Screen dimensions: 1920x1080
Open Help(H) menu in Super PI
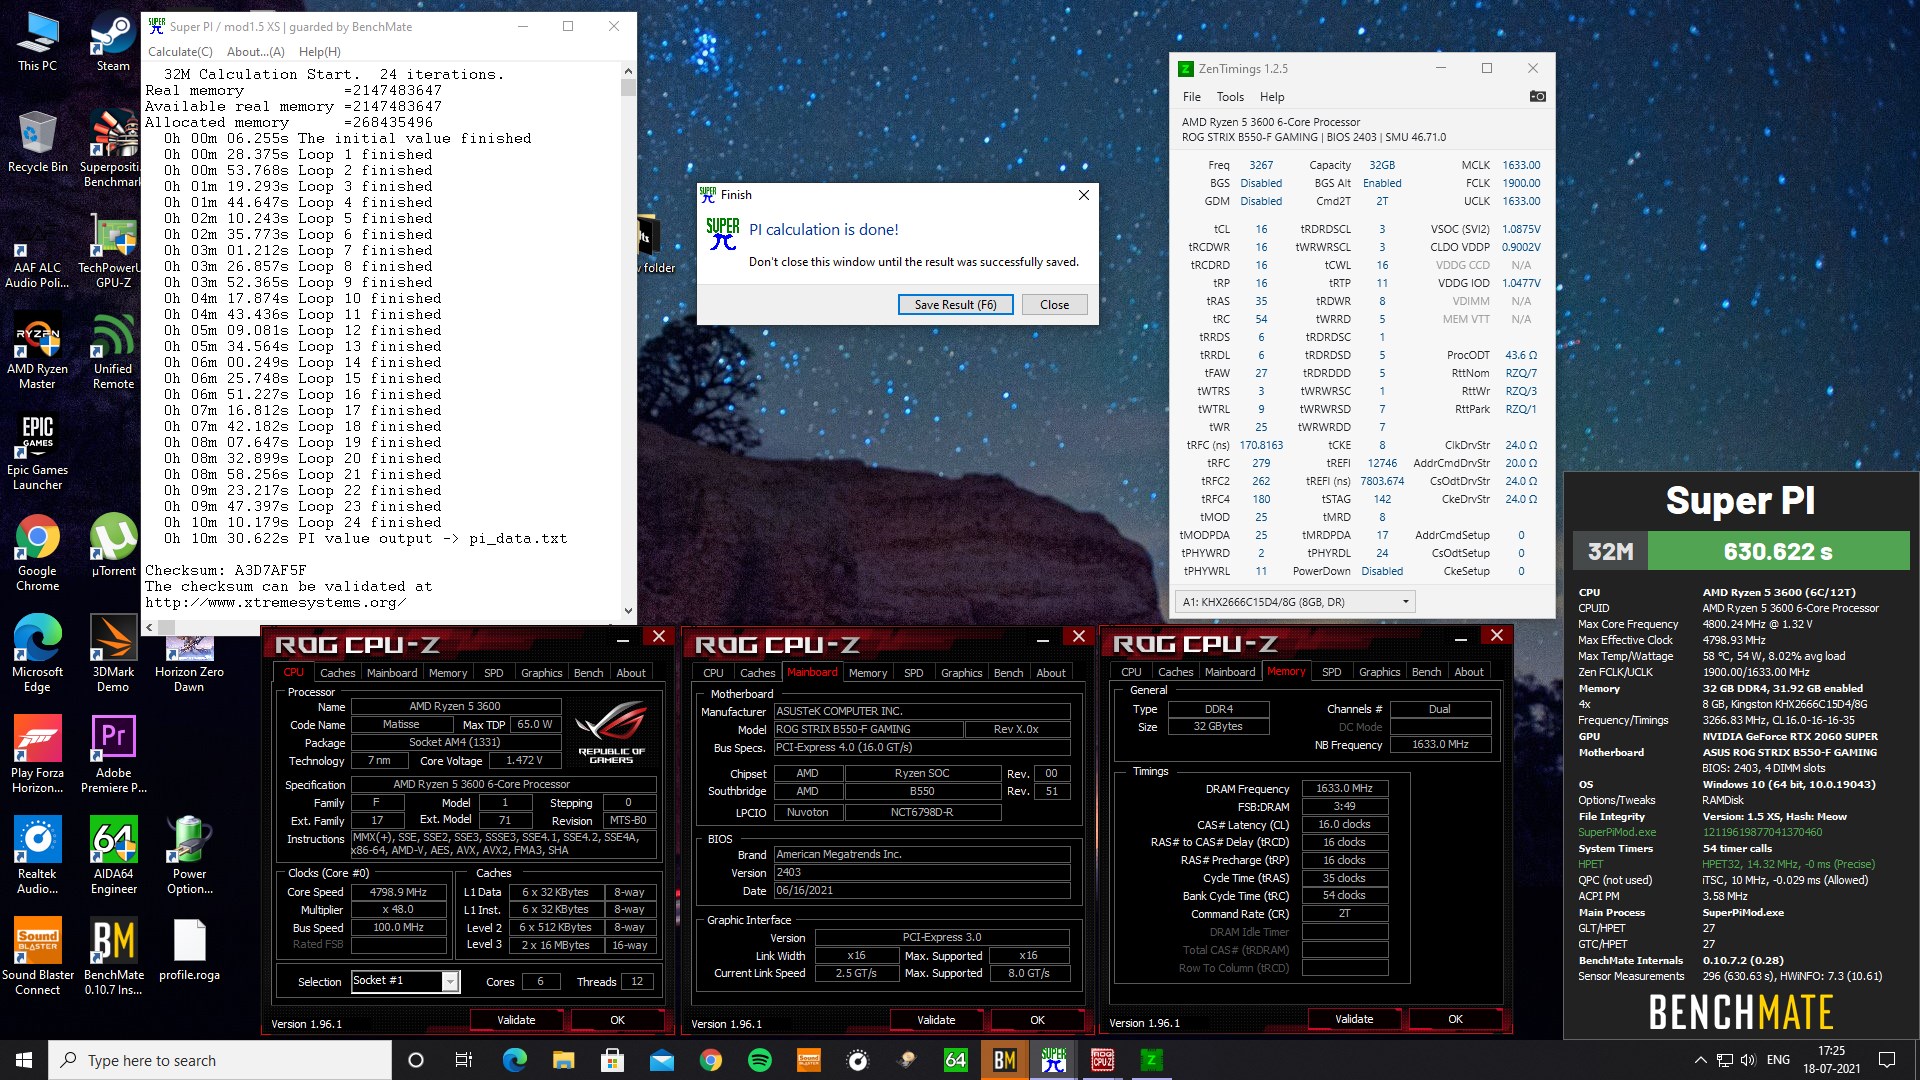tap(319, 52)
